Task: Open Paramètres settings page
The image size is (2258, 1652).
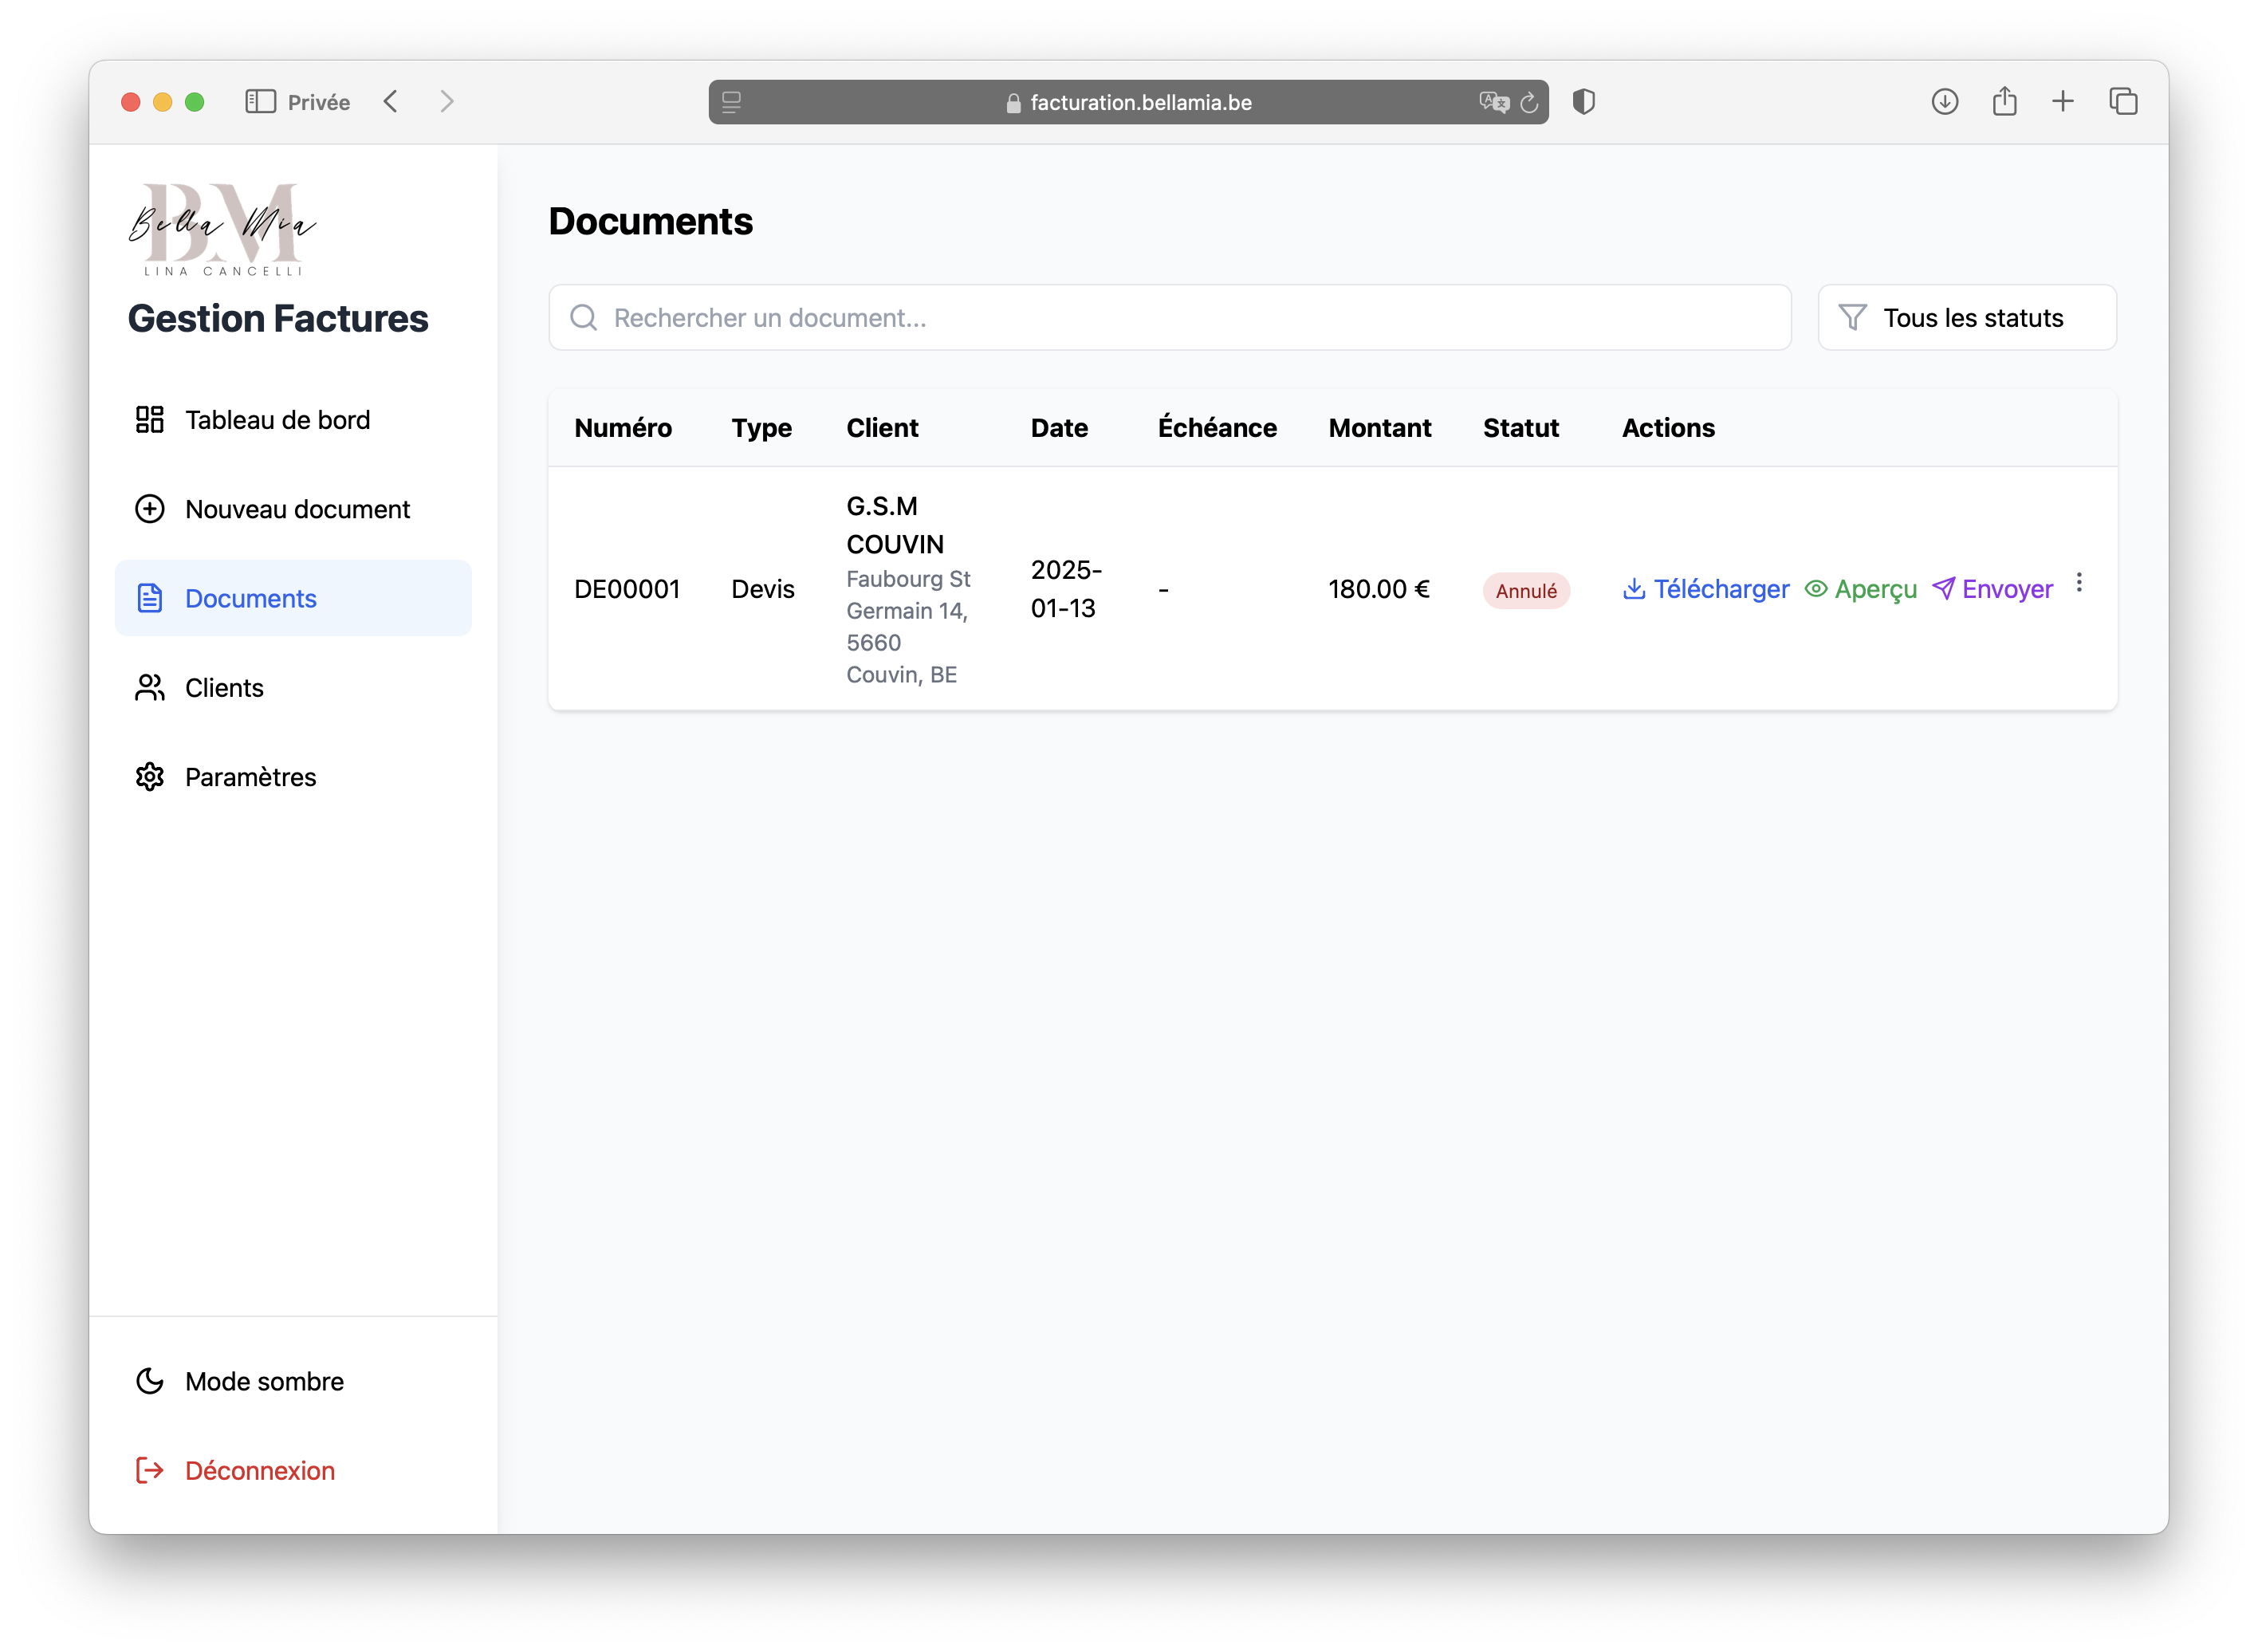Action: coord(250,777)
